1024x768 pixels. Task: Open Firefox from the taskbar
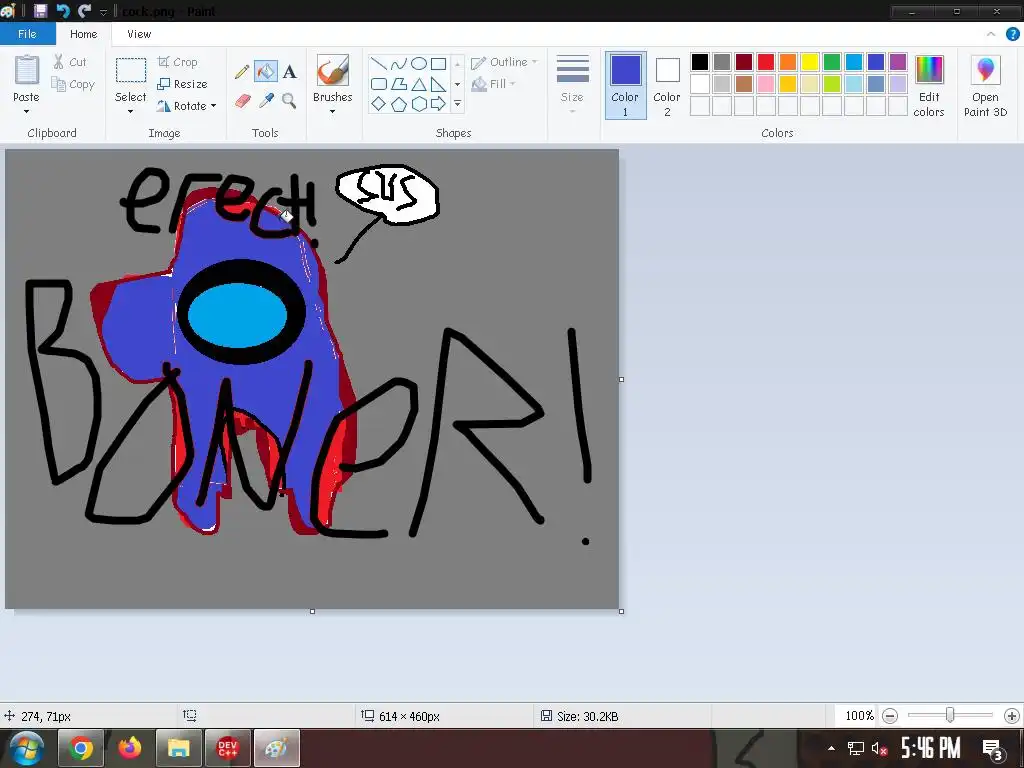point(129,748)
